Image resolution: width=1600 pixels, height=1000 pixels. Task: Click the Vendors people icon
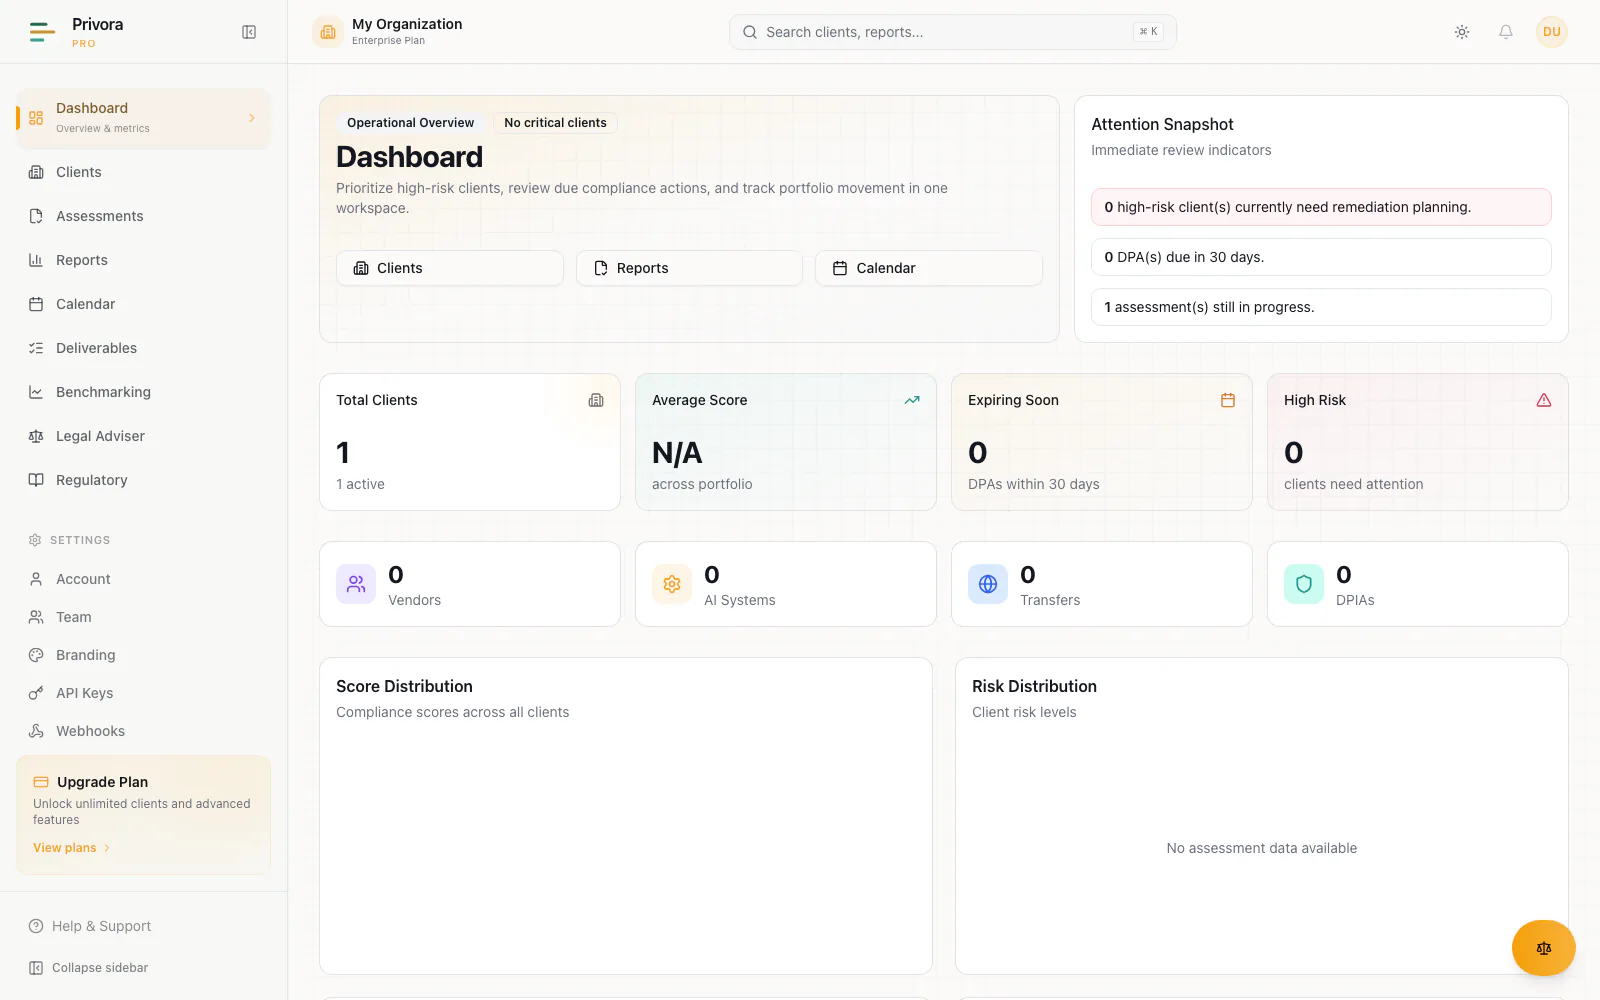coord(356,584)
